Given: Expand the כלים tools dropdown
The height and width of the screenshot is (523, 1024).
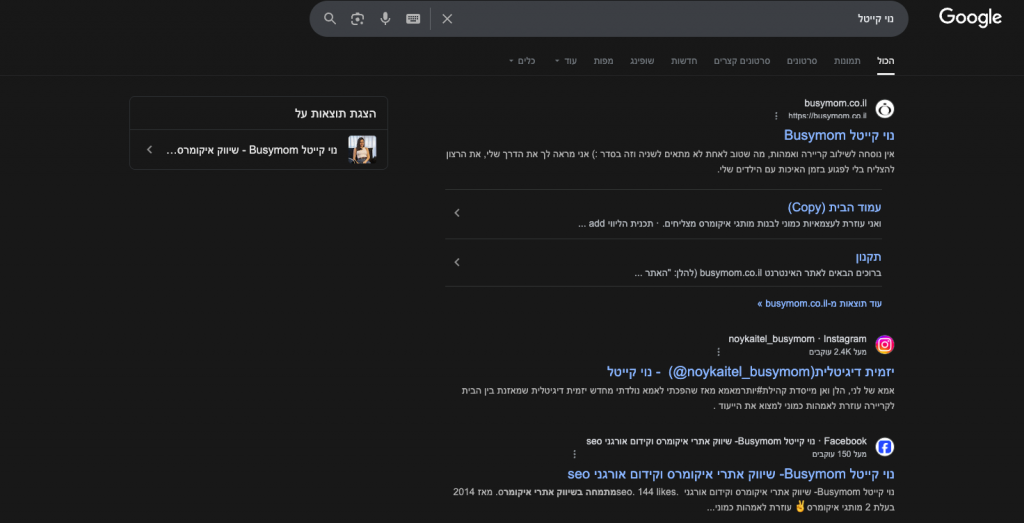Looking at the screenshot, I should 522,61.
